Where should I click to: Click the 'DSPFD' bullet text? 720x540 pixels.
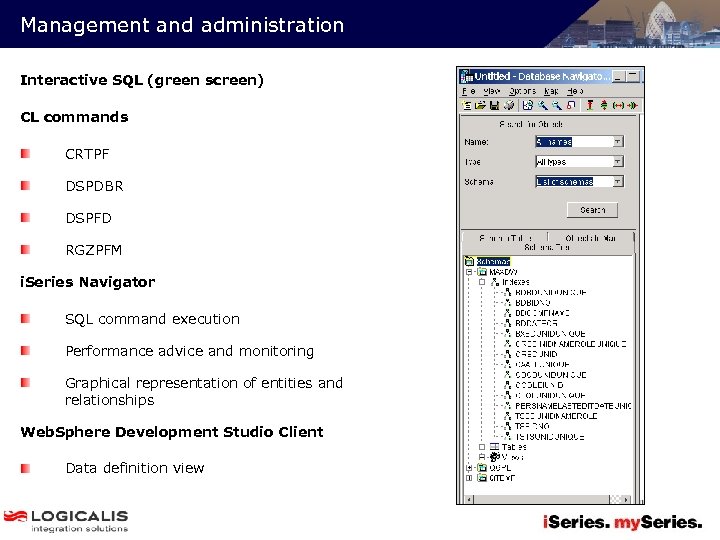[89, 218]
